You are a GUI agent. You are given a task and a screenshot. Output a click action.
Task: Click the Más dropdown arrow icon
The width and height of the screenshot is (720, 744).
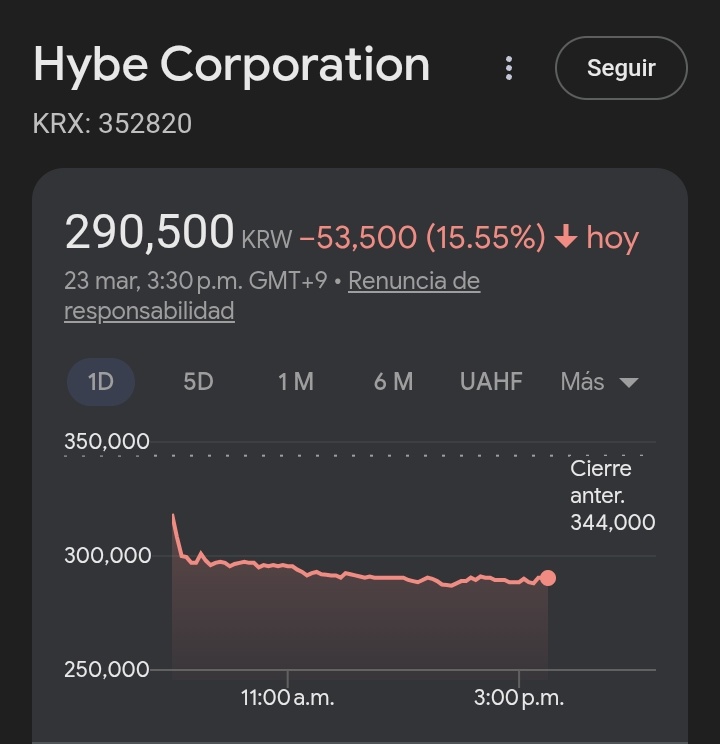629,382
